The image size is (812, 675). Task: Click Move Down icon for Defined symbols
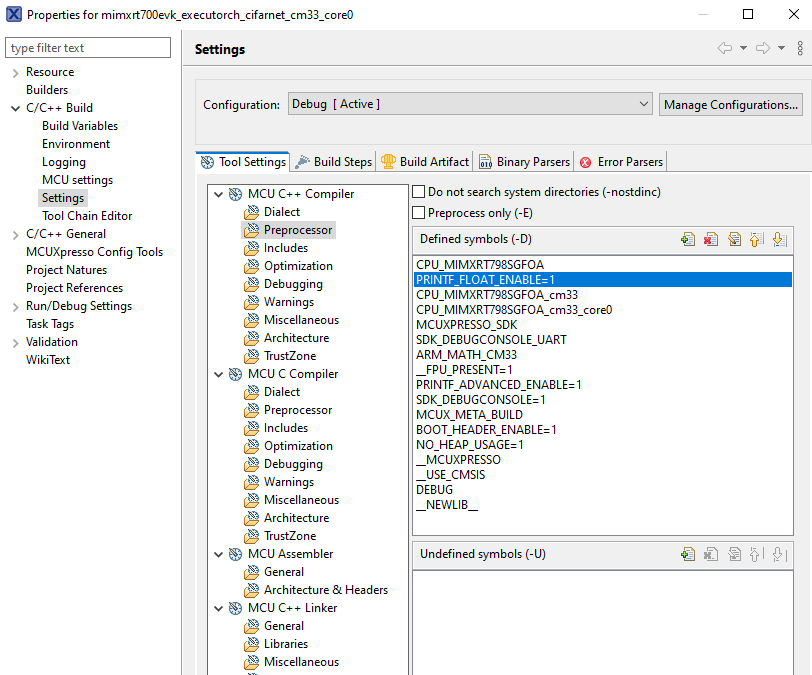click(x=779, y=239)
